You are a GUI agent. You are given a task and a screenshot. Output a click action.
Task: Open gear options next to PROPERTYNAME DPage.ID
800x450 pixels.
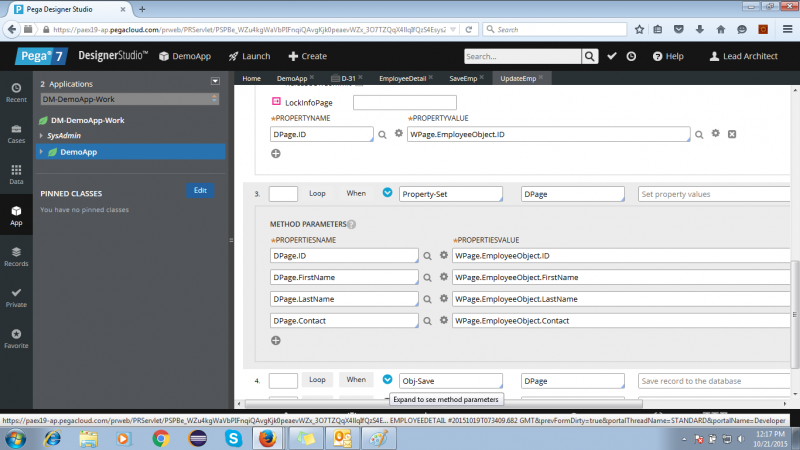tap(398, 134)
